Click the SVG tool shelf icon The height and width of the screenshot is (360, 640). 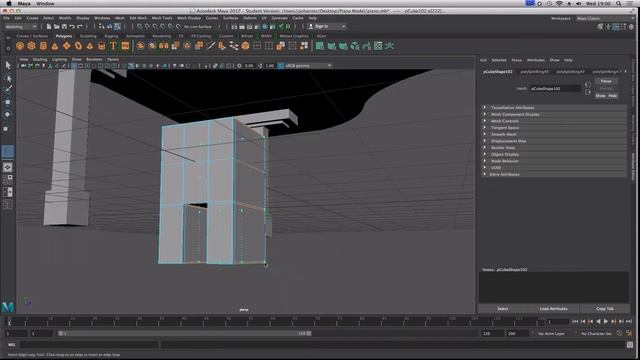(125, 46)
